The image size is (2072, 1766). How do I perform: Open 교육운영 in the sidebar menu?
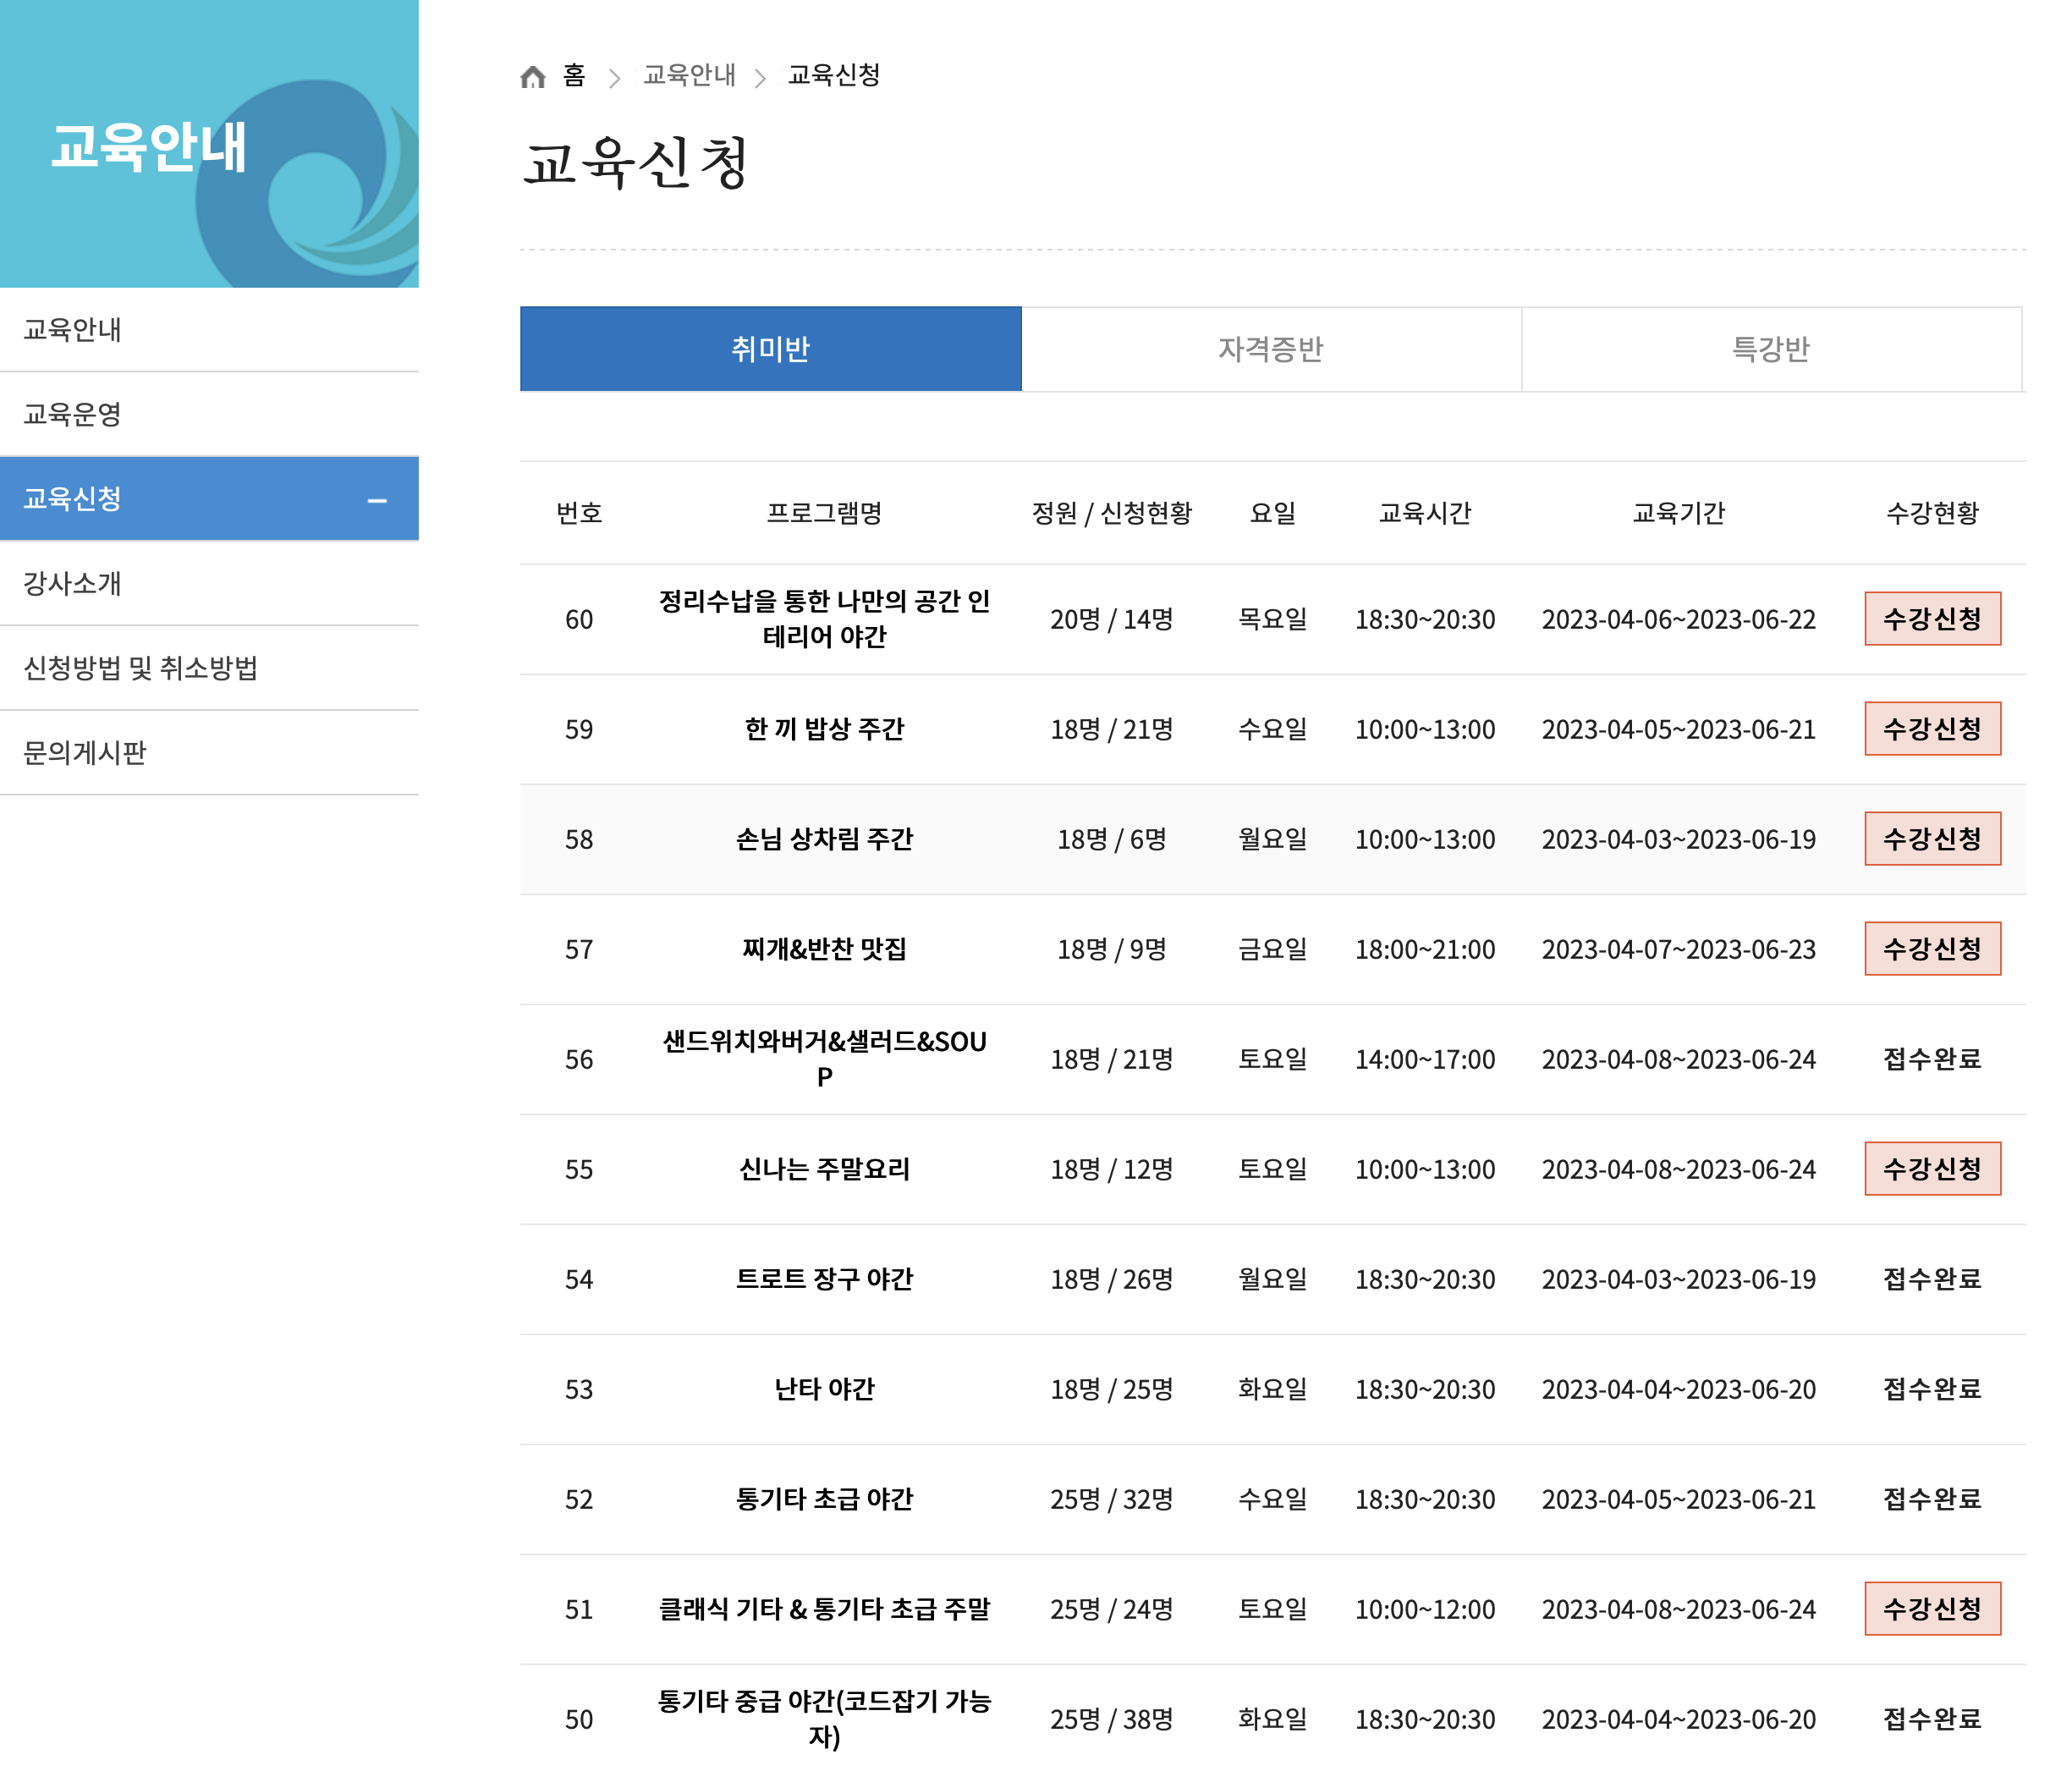coord(72,414)
